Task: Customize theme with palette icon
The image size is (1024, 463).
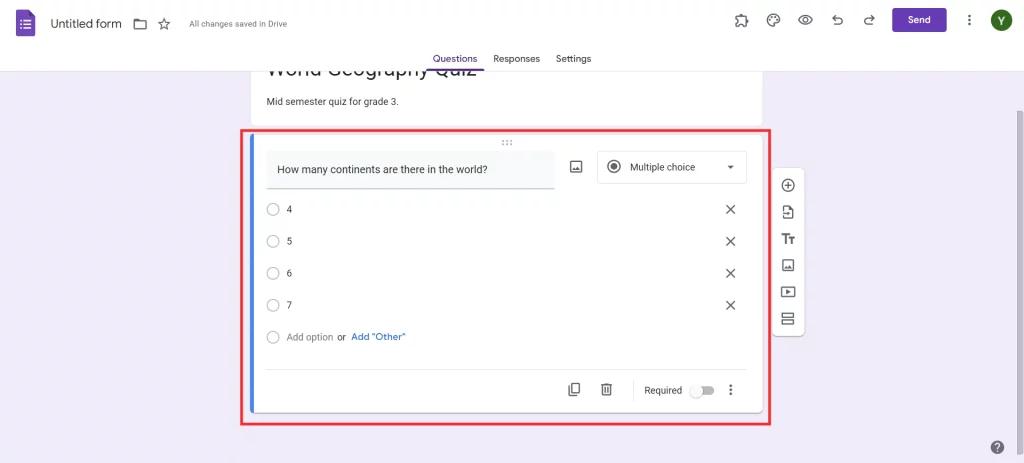Action: (x=773, y=20)
